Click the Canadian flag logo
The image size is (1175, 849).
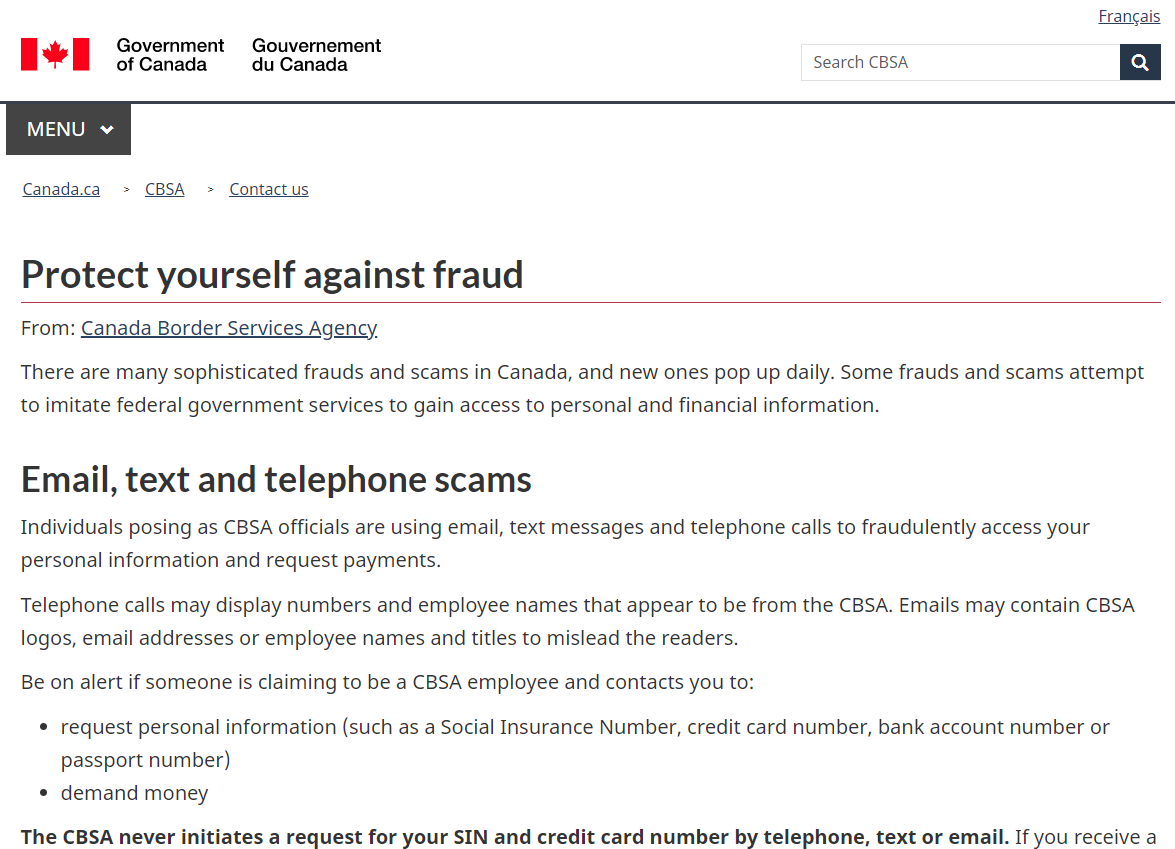pyautogui.click(x=55, y=55)
